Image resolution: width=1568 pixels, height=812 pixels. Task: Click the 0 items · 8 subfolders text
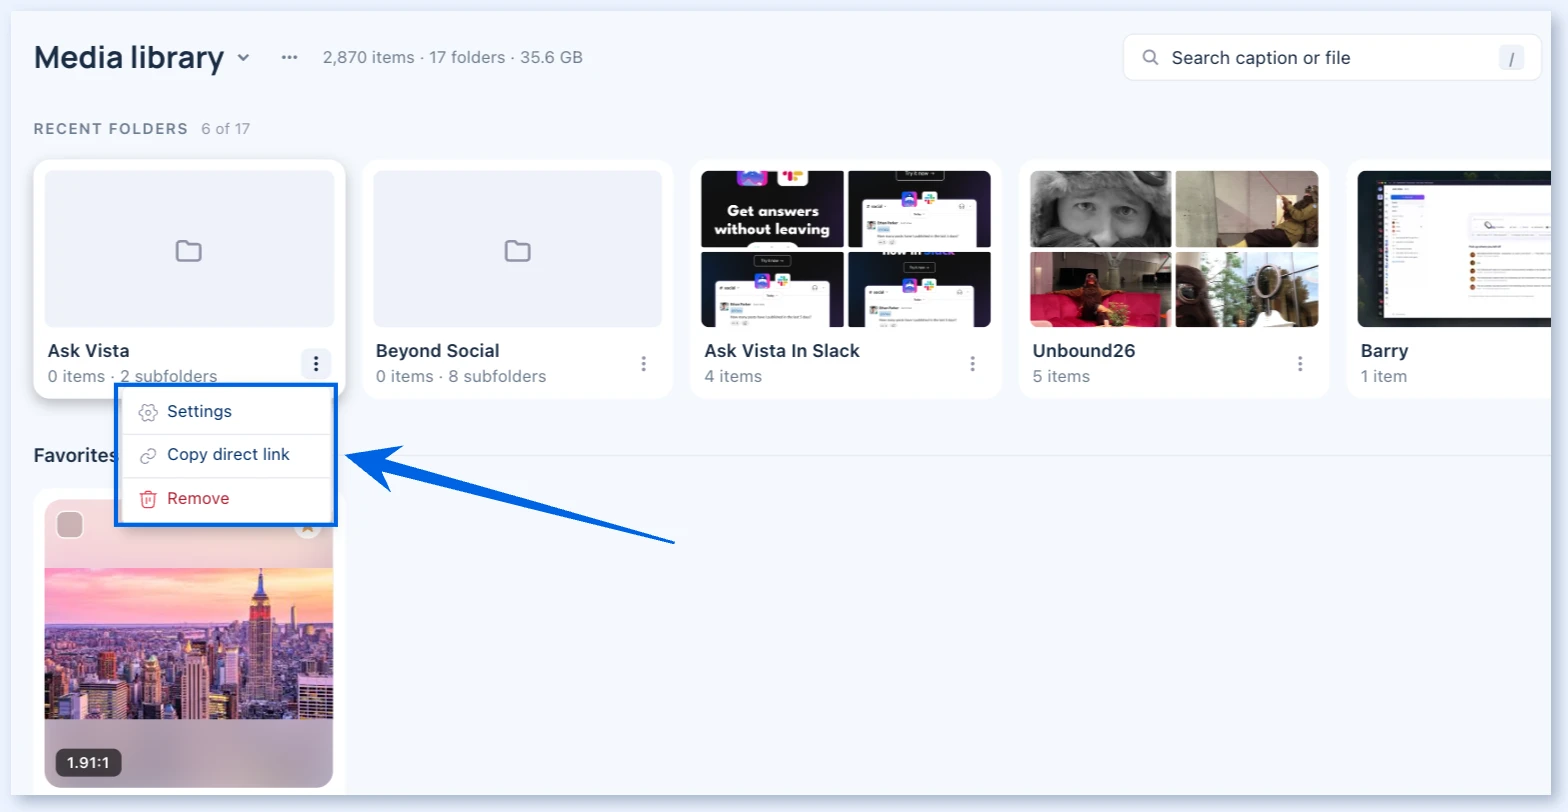pyautogui.click(x=461, y=377)
